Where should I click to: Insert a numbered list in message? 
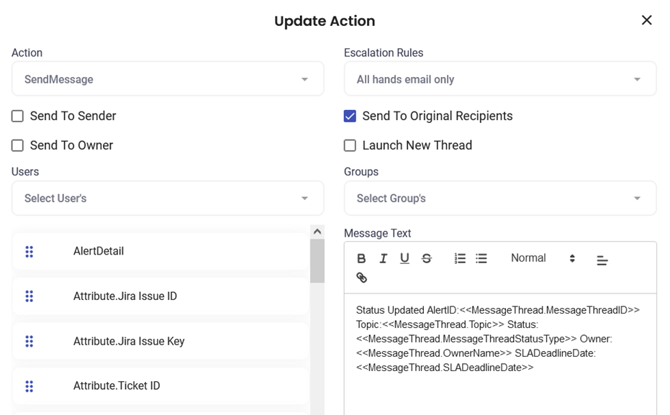pos(460,259)
